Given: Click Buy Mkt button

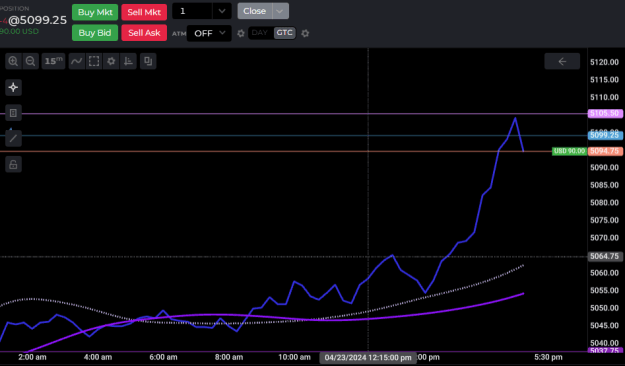Looking at the screenshot, I should [x=95, y=12].
